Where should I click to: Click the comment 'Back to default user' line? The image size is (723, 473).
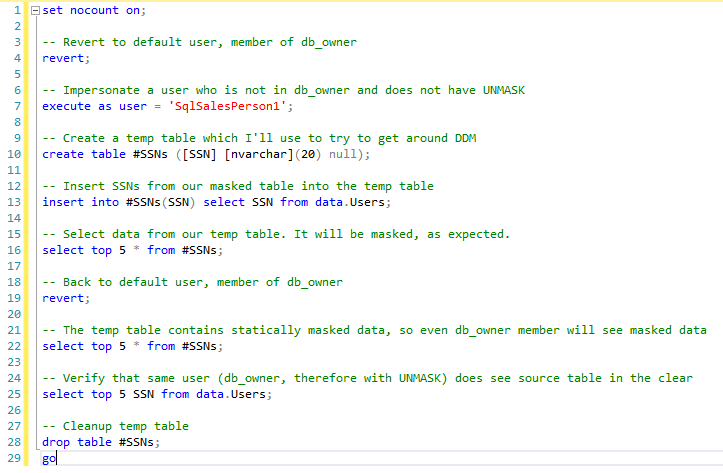point(192,282)
